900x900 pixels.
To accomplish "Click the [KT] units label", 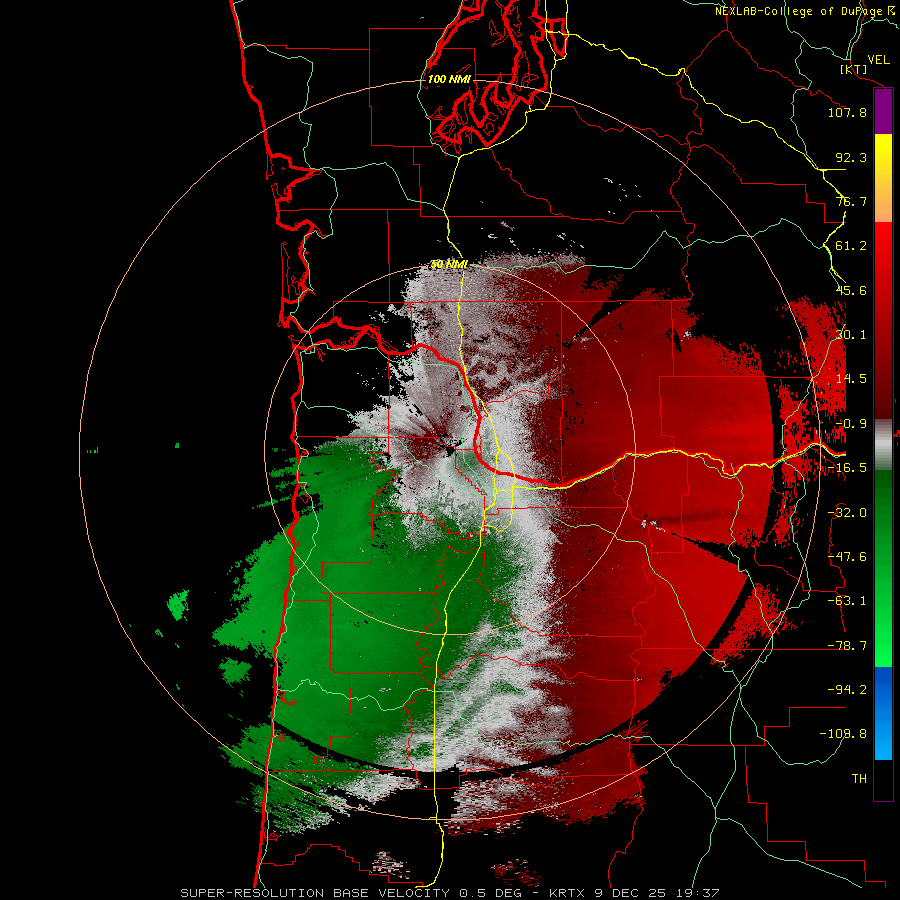I will coord(854,69).
